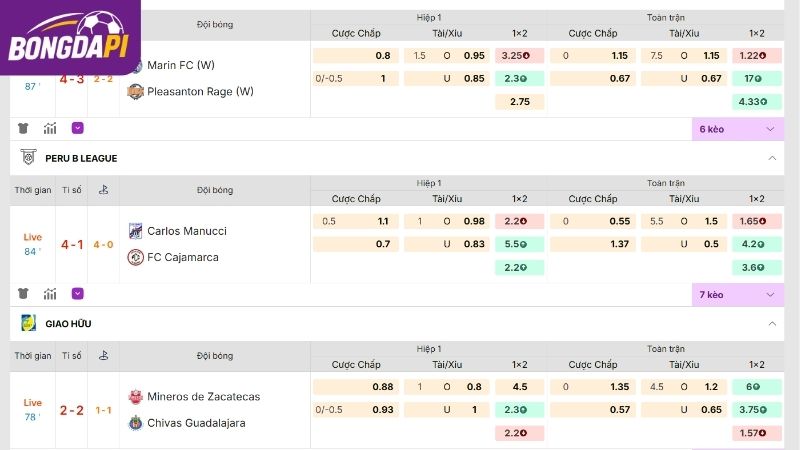This screenshot has height=450, width=800.
Task: Open statistics chart icon under Marin FC match
Action: (x=50, y=129)
